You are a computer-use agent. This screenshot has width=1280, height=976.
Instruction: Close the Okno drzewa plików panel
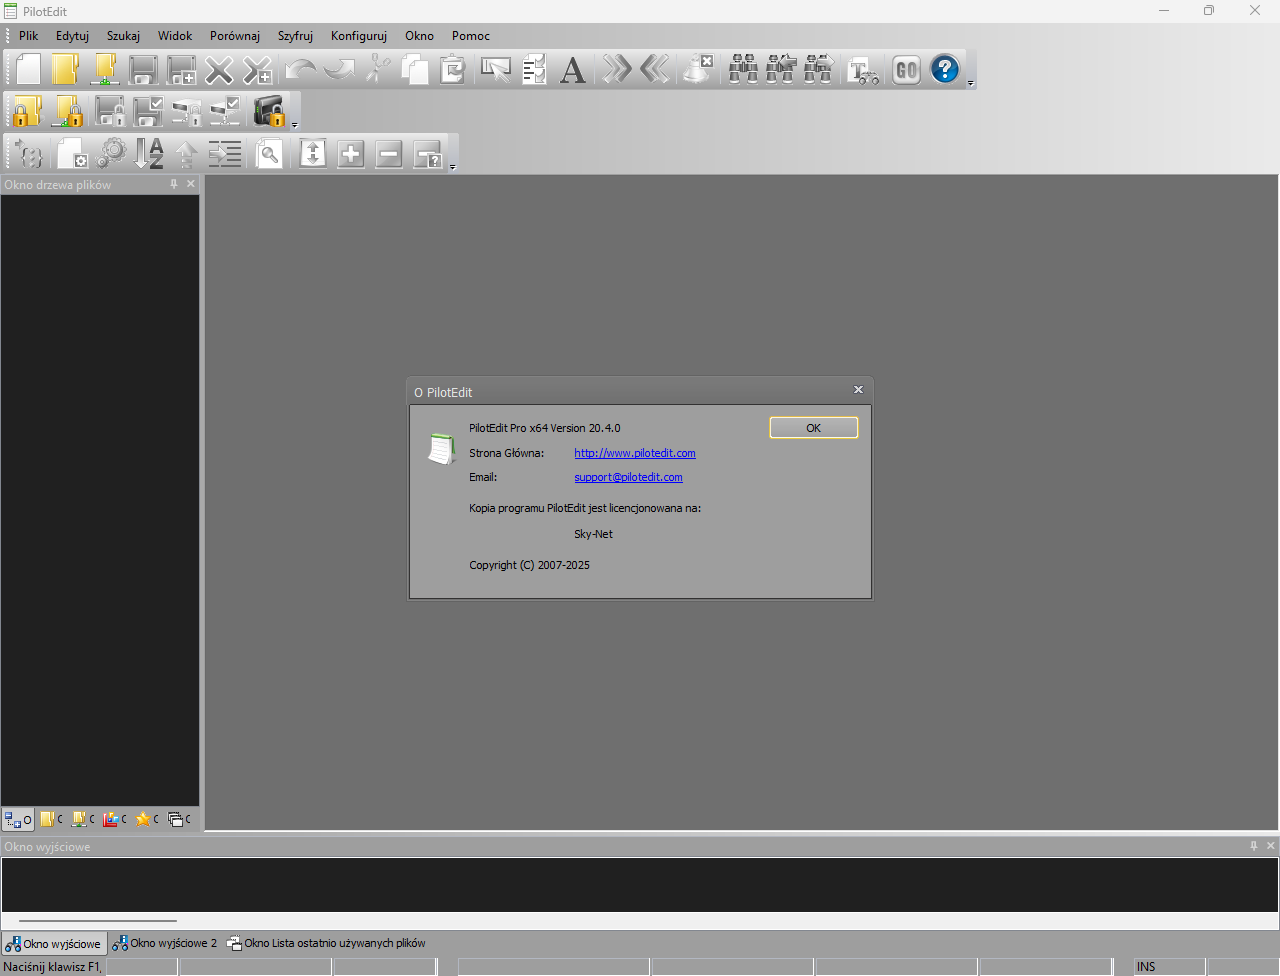pos(191,184)
